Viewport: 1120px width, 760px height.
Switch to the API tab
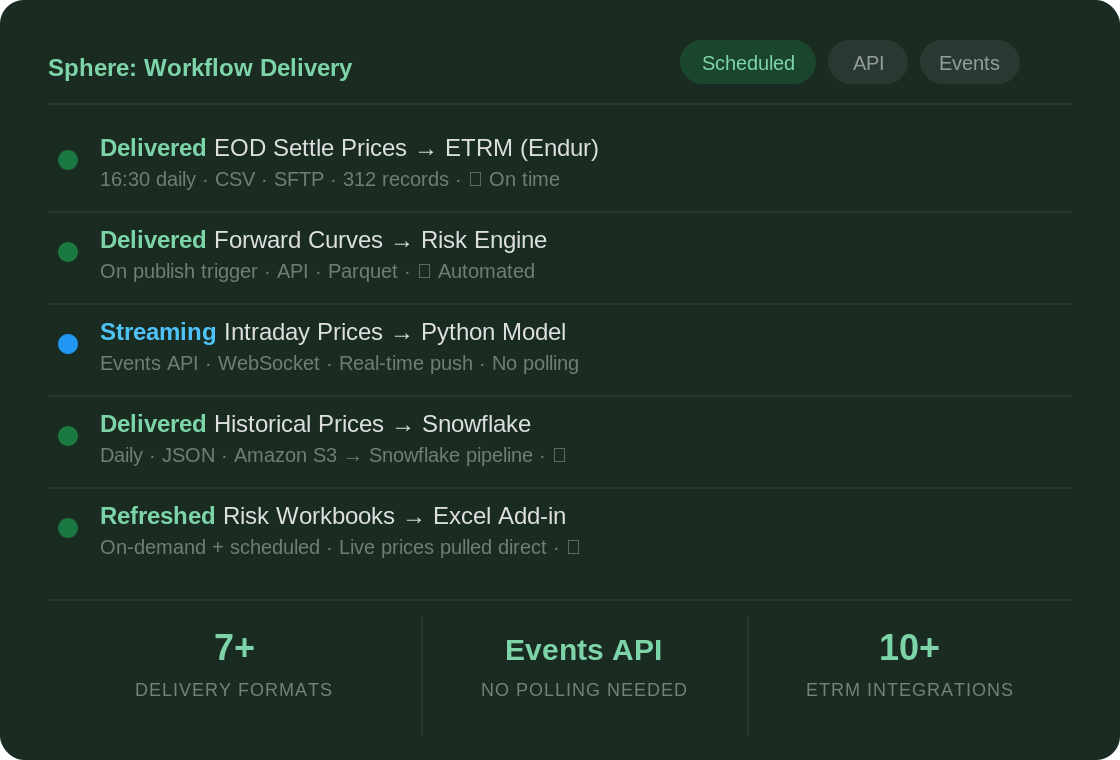868,62
